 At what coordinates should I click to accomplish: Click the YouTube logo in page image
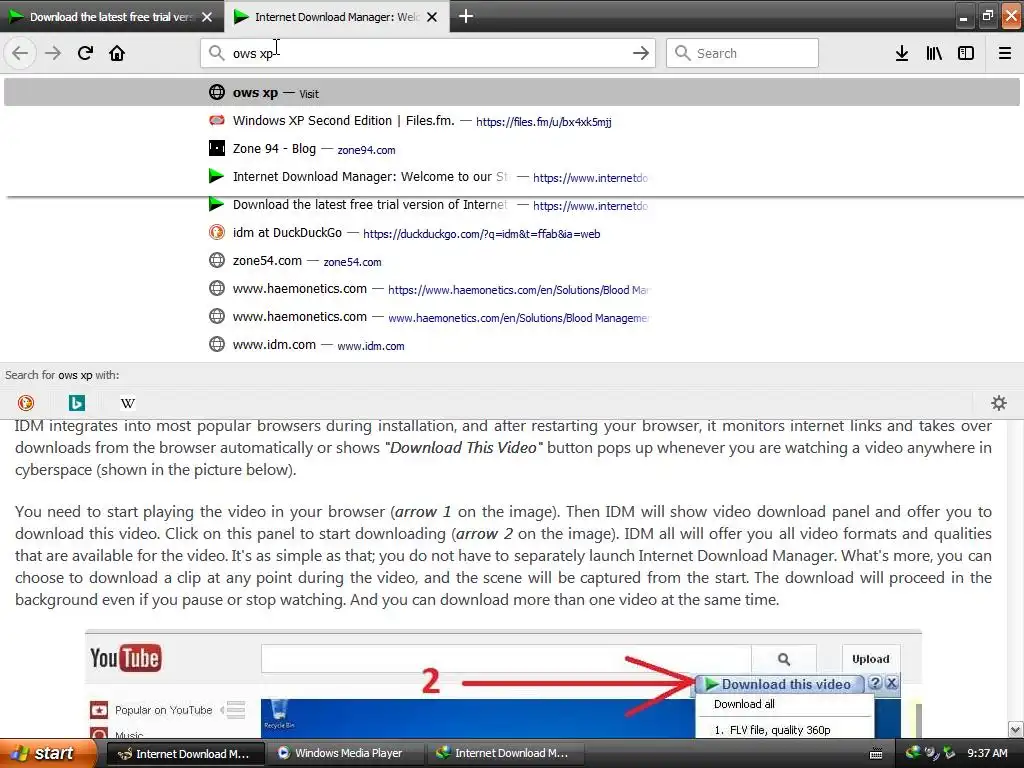click(125, 658)
